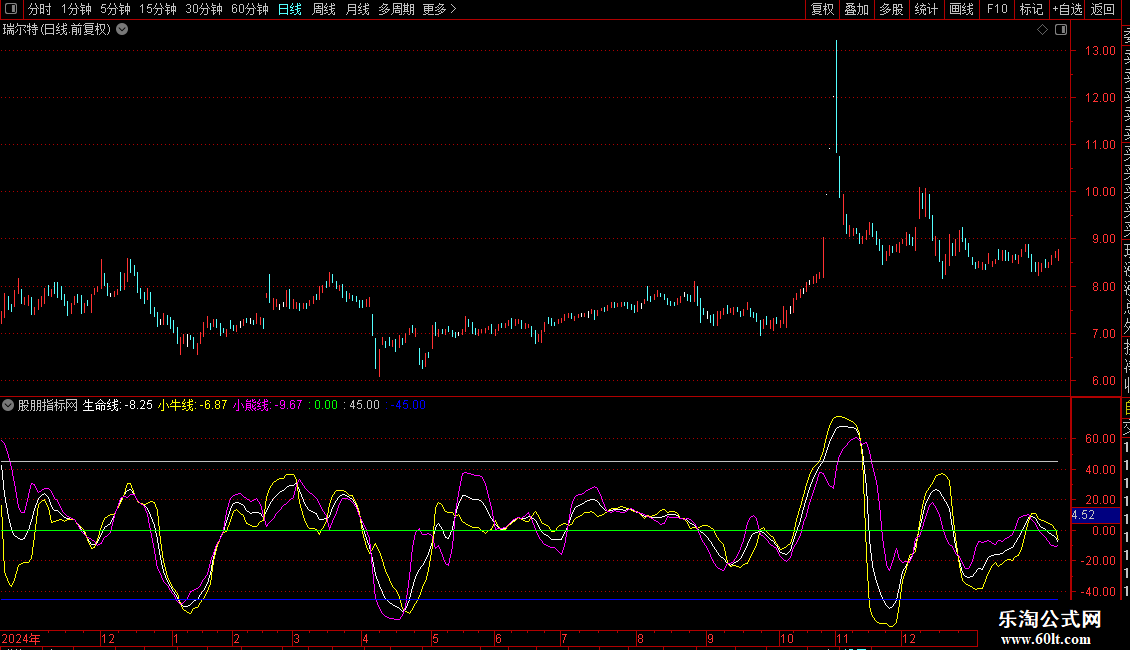Switch to the 5分钟 period tab

(115, 9)
